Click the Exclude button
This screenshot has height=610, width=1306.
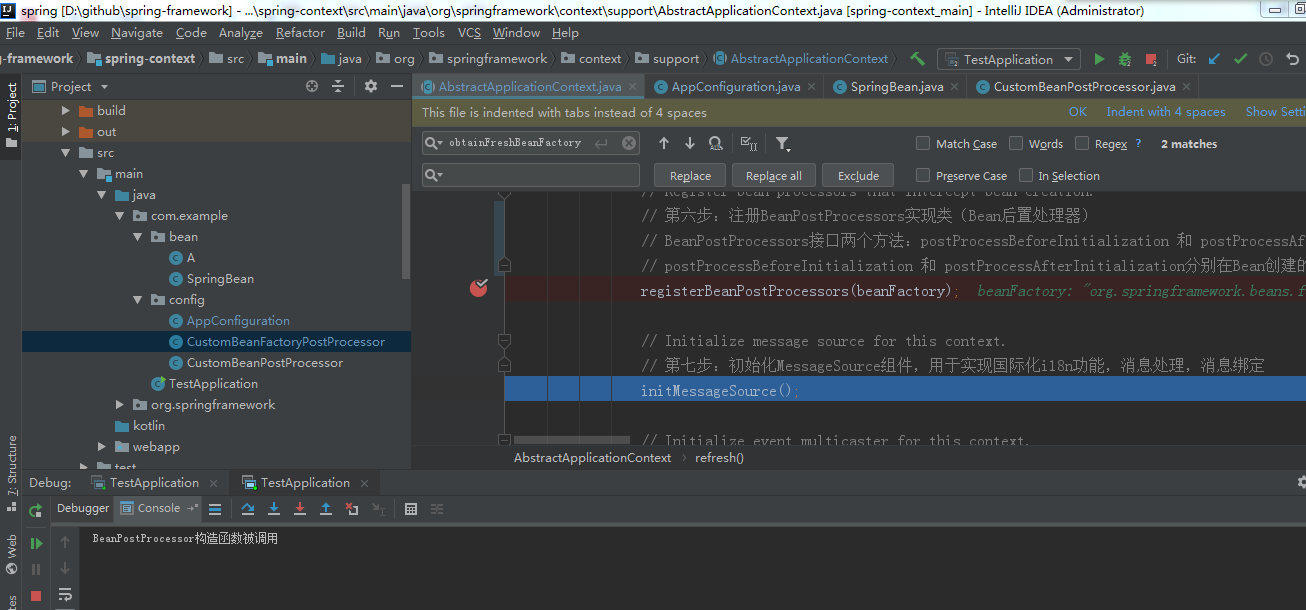[x=858, y=175]
